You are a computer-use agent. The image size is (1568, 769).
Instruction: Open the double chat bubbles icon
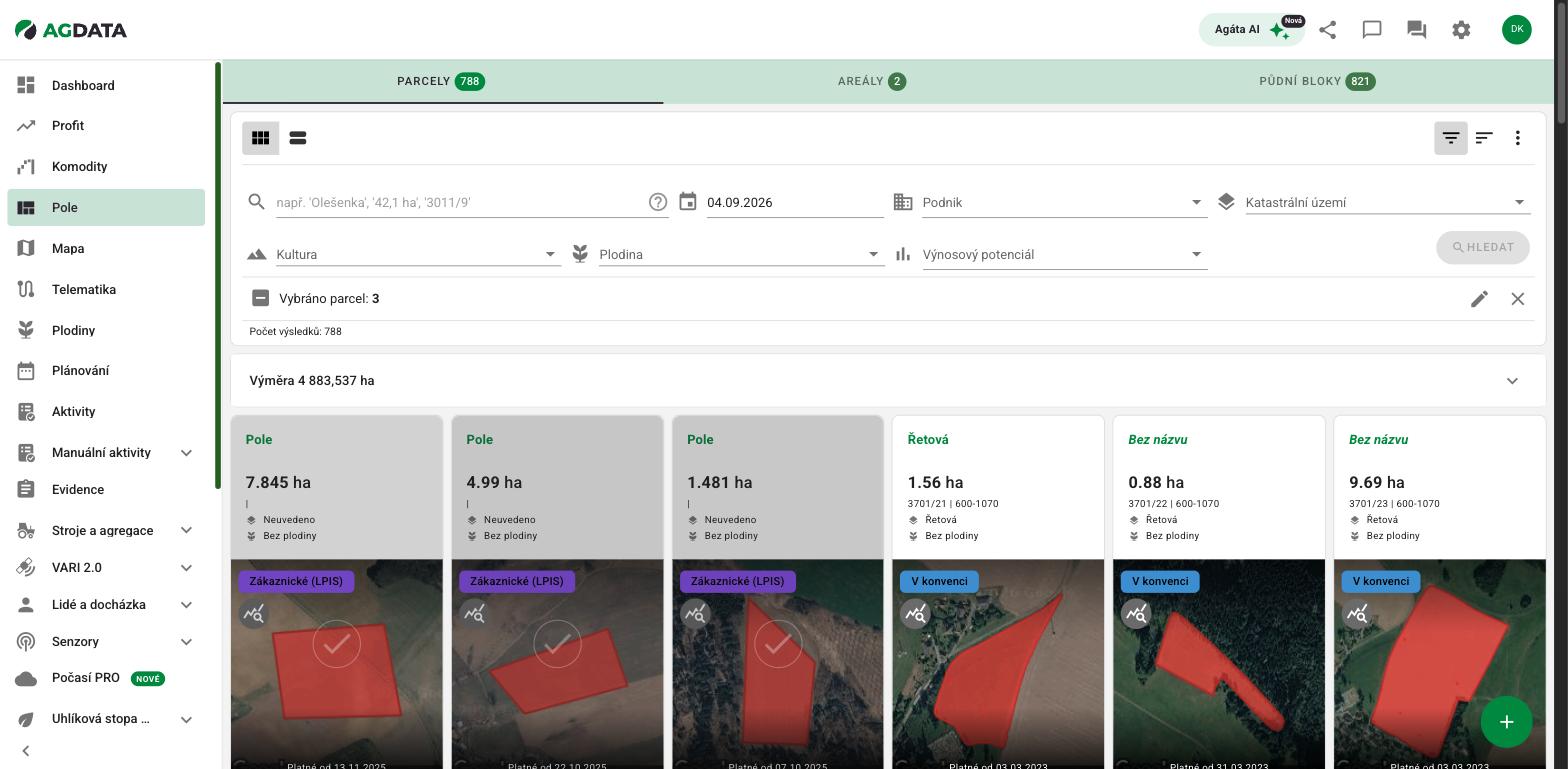pos(1416,30)
